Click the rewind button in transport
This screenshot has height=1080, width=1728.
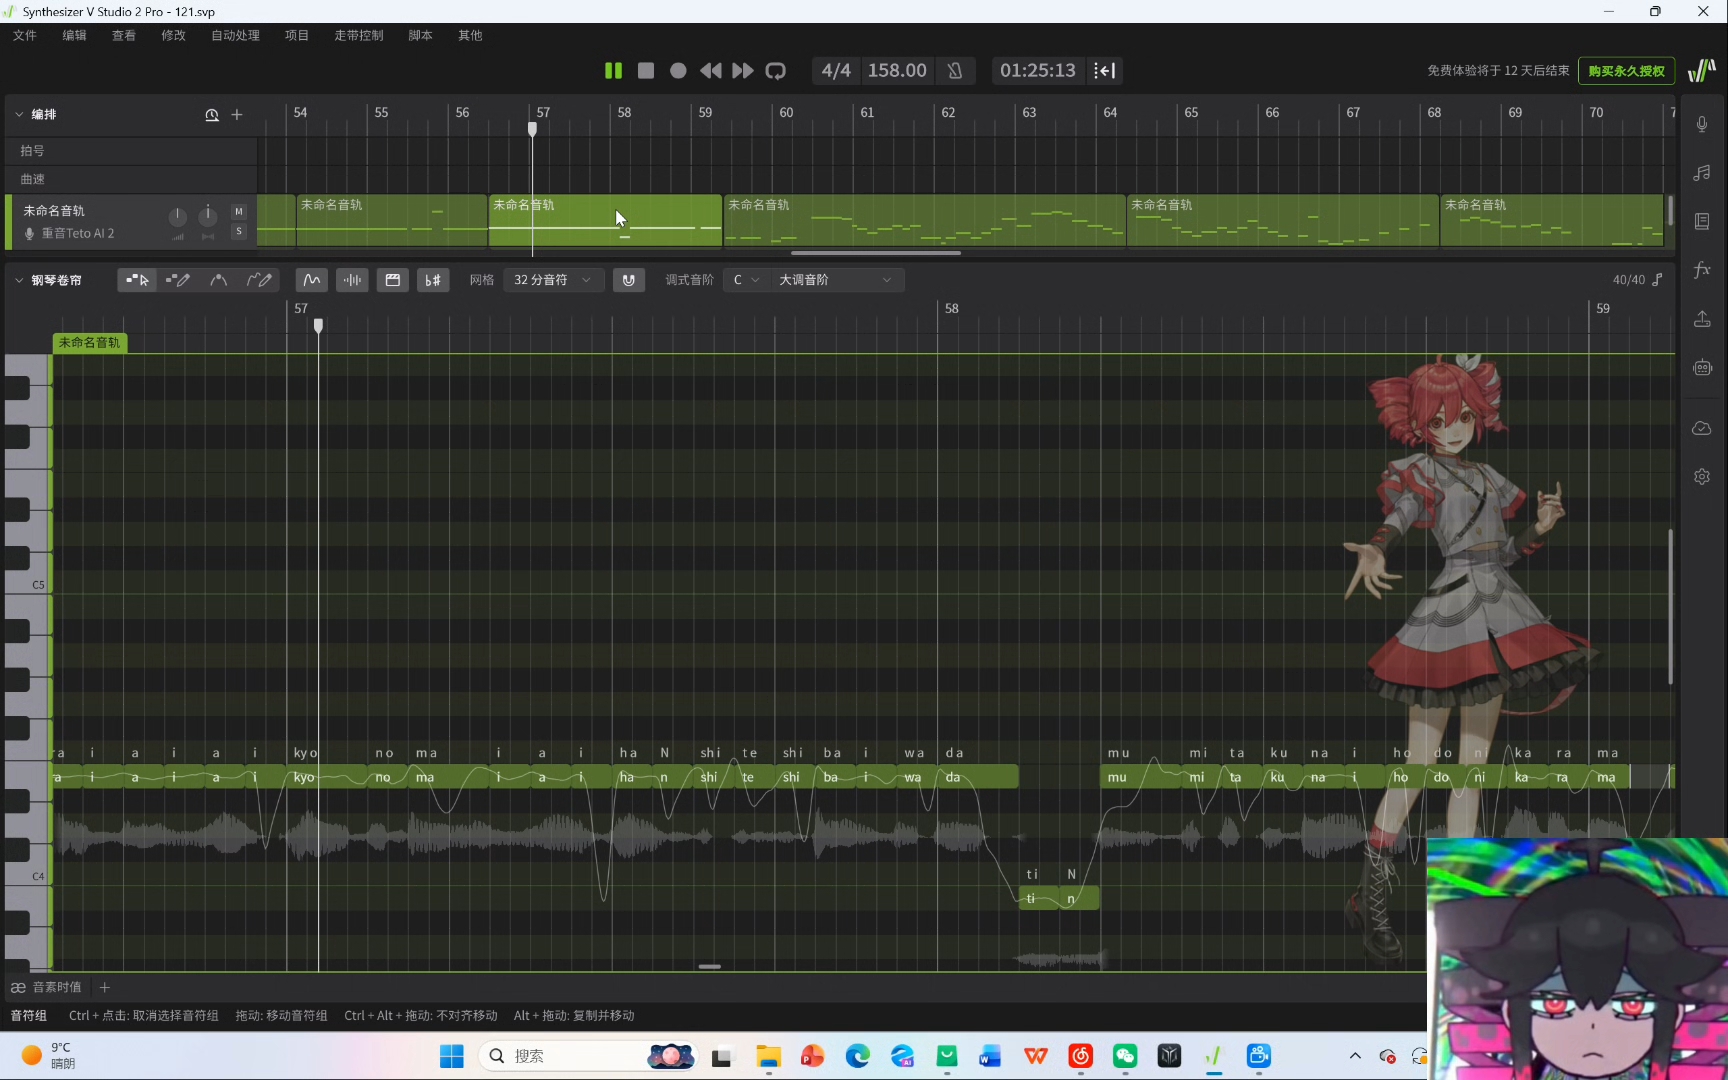(x=710, y=70)
